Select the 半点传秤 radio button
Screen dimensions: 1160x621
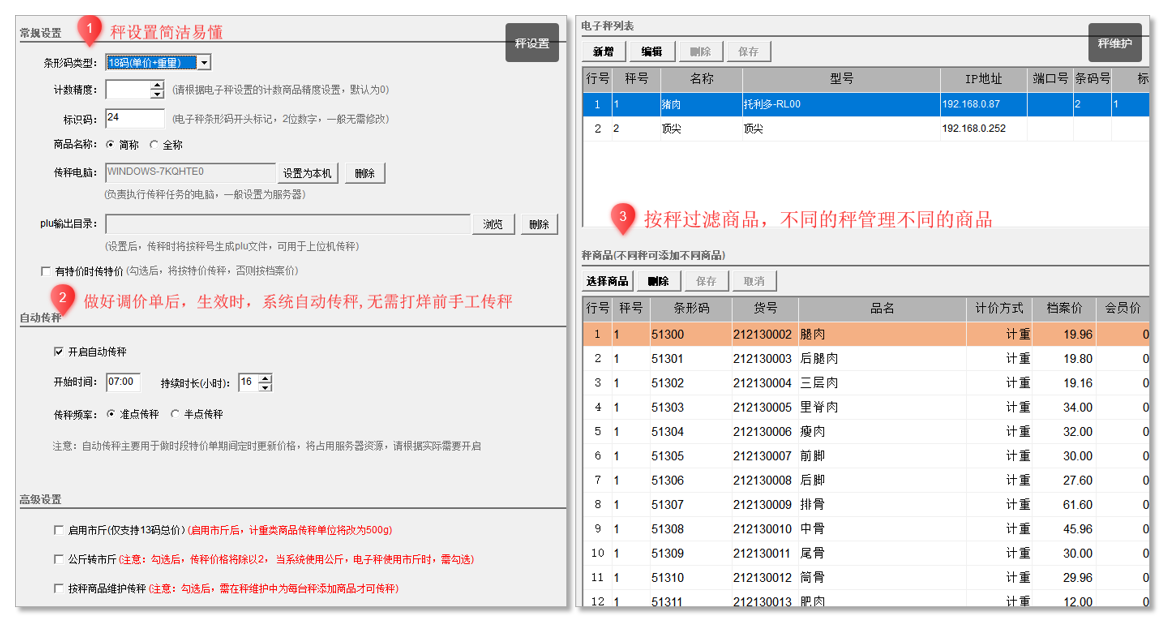tap(175, 414)
